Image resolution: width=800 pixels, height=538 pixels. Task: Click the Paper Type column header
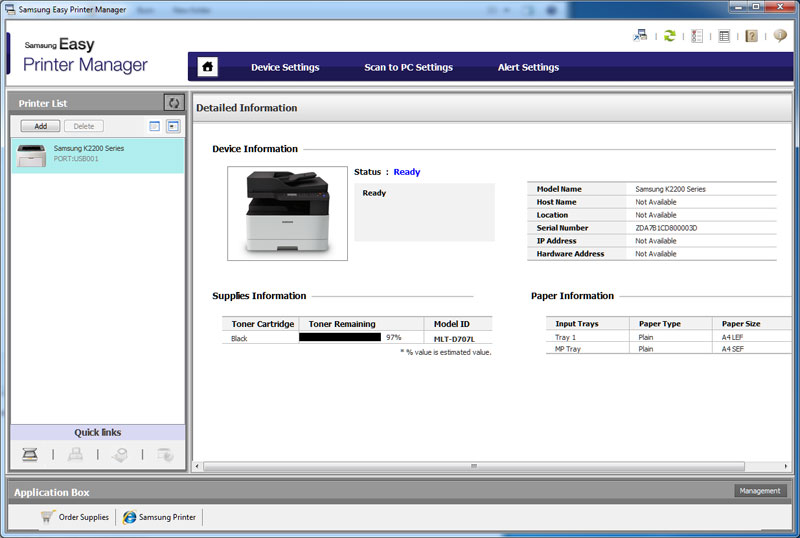[x=660, y=324]
